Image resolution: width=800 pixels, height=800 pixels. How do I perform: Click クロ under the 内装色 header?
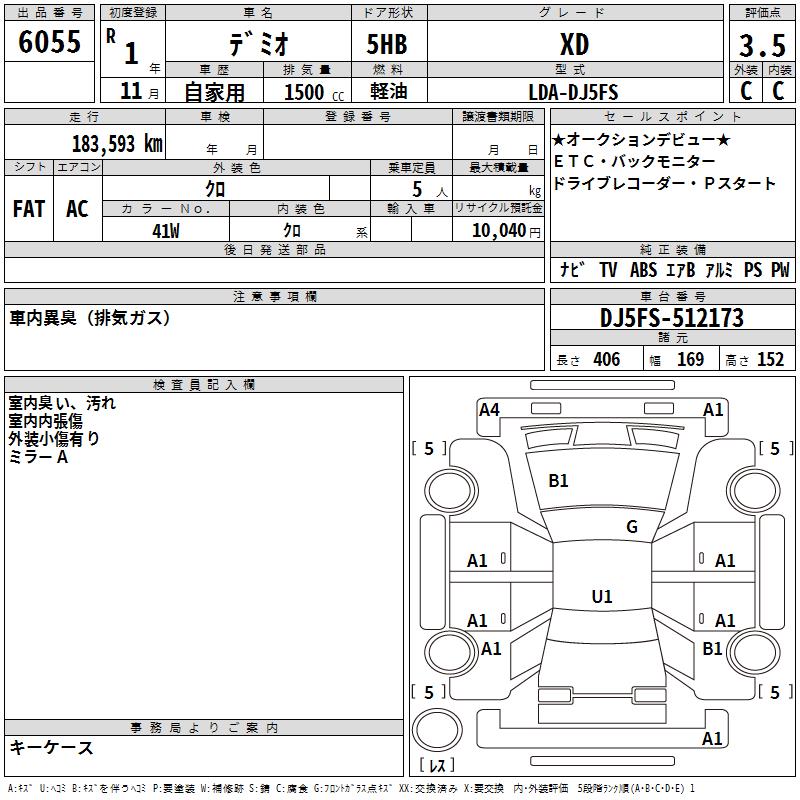[x=292, y=231]
